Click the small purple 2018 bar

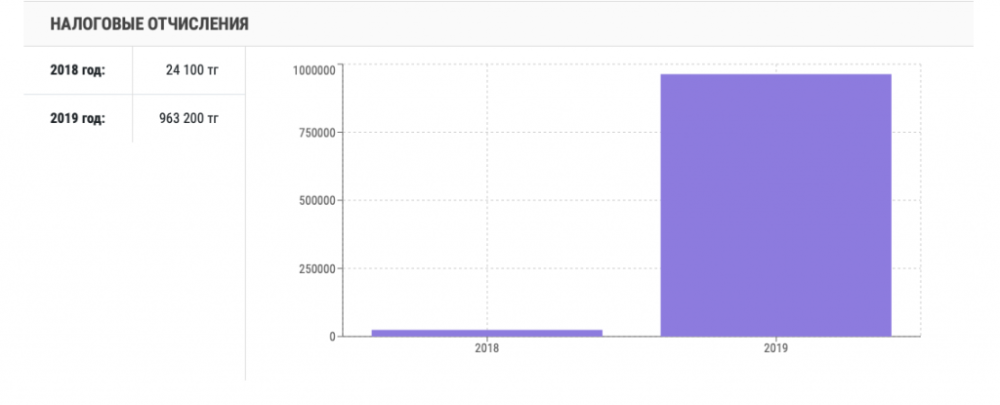point(486,332)
